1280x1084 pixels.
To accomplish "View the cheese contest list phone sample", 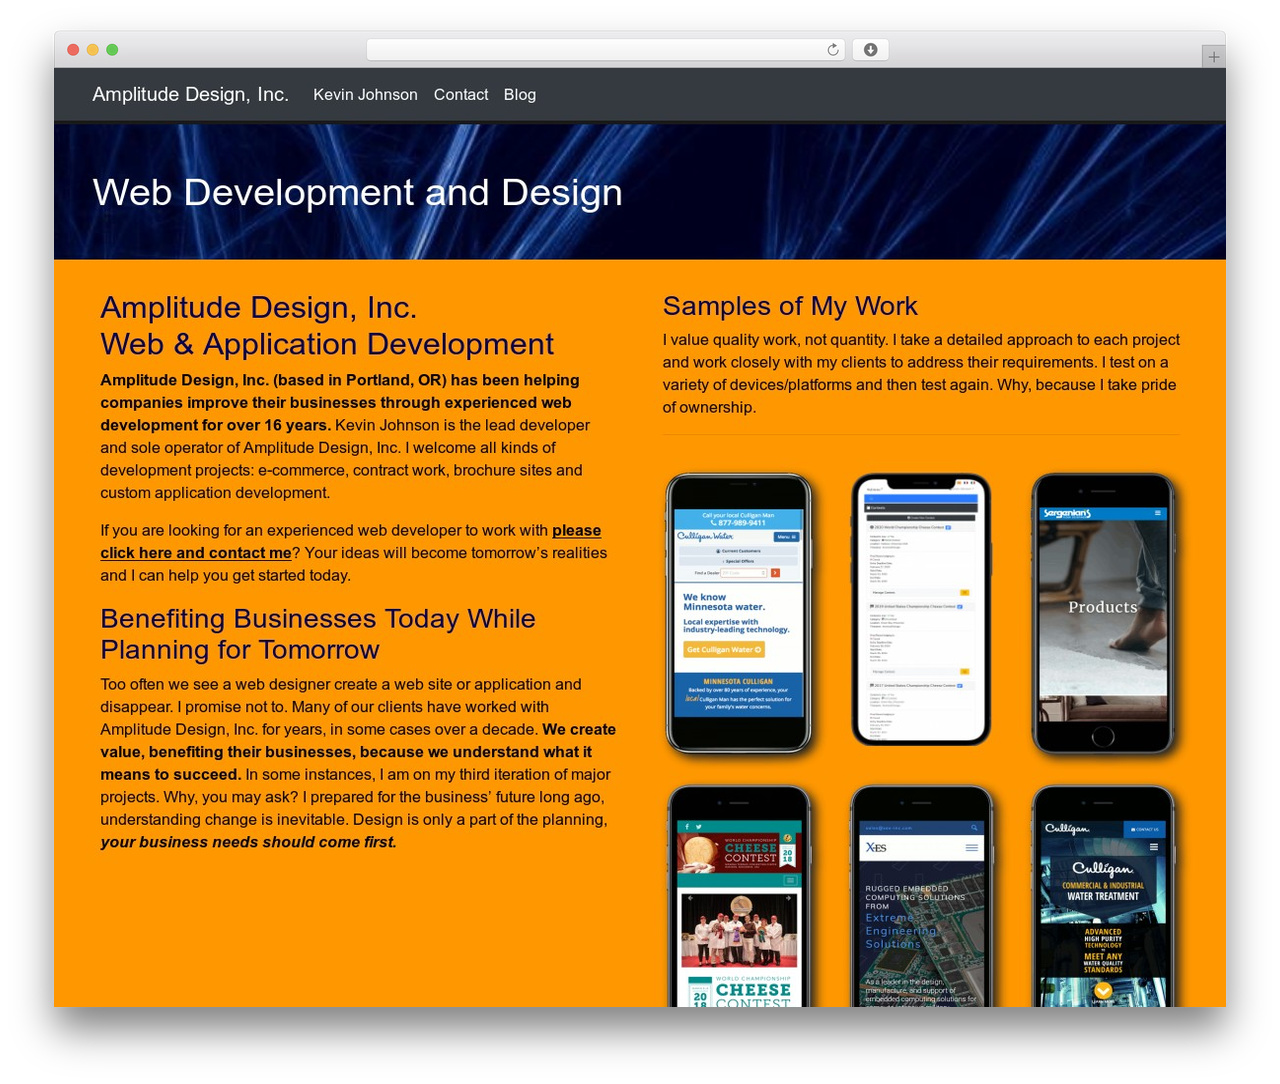I will point(921,609).
